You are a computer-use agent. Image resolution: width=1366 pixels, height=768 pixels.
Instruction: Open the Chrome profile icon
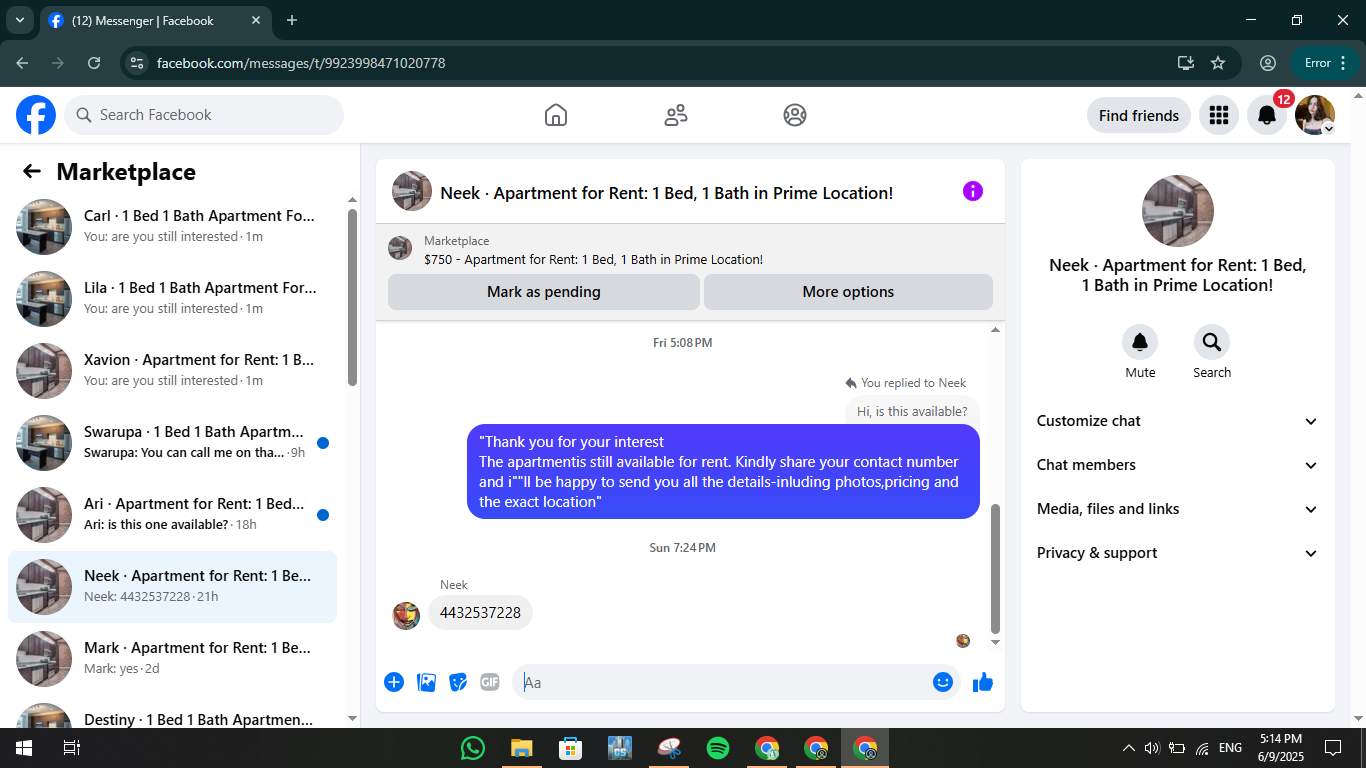pyautogui.click(x=1268, y=63)
